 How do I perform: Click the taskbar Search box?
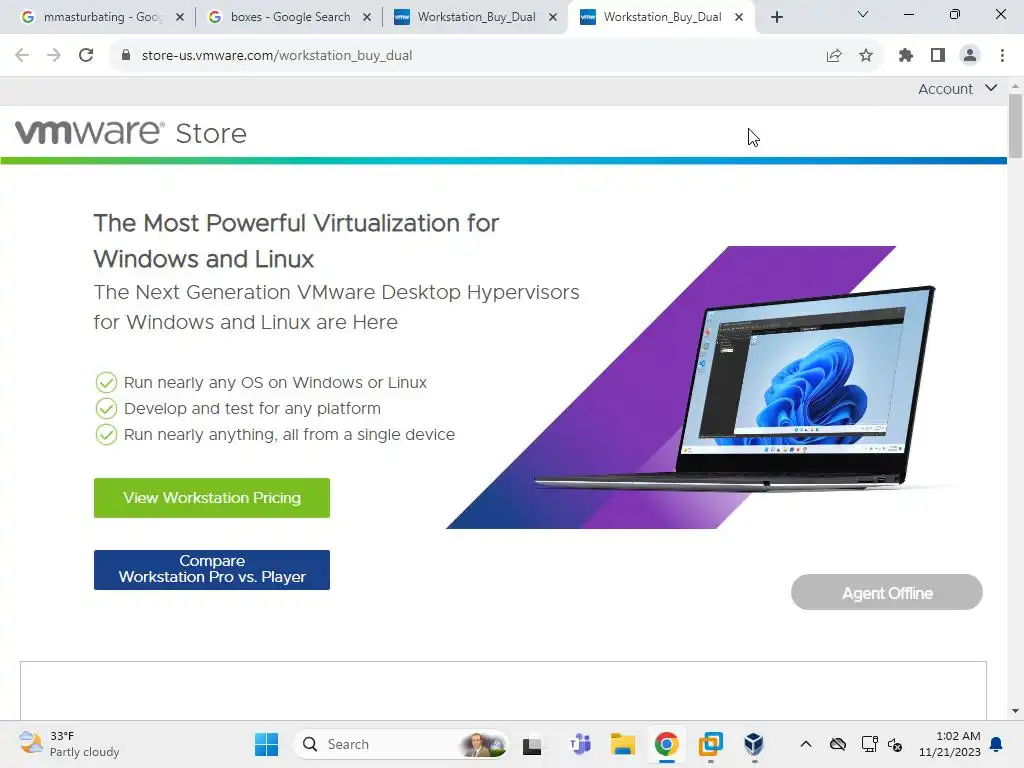[x=402, y=744]
